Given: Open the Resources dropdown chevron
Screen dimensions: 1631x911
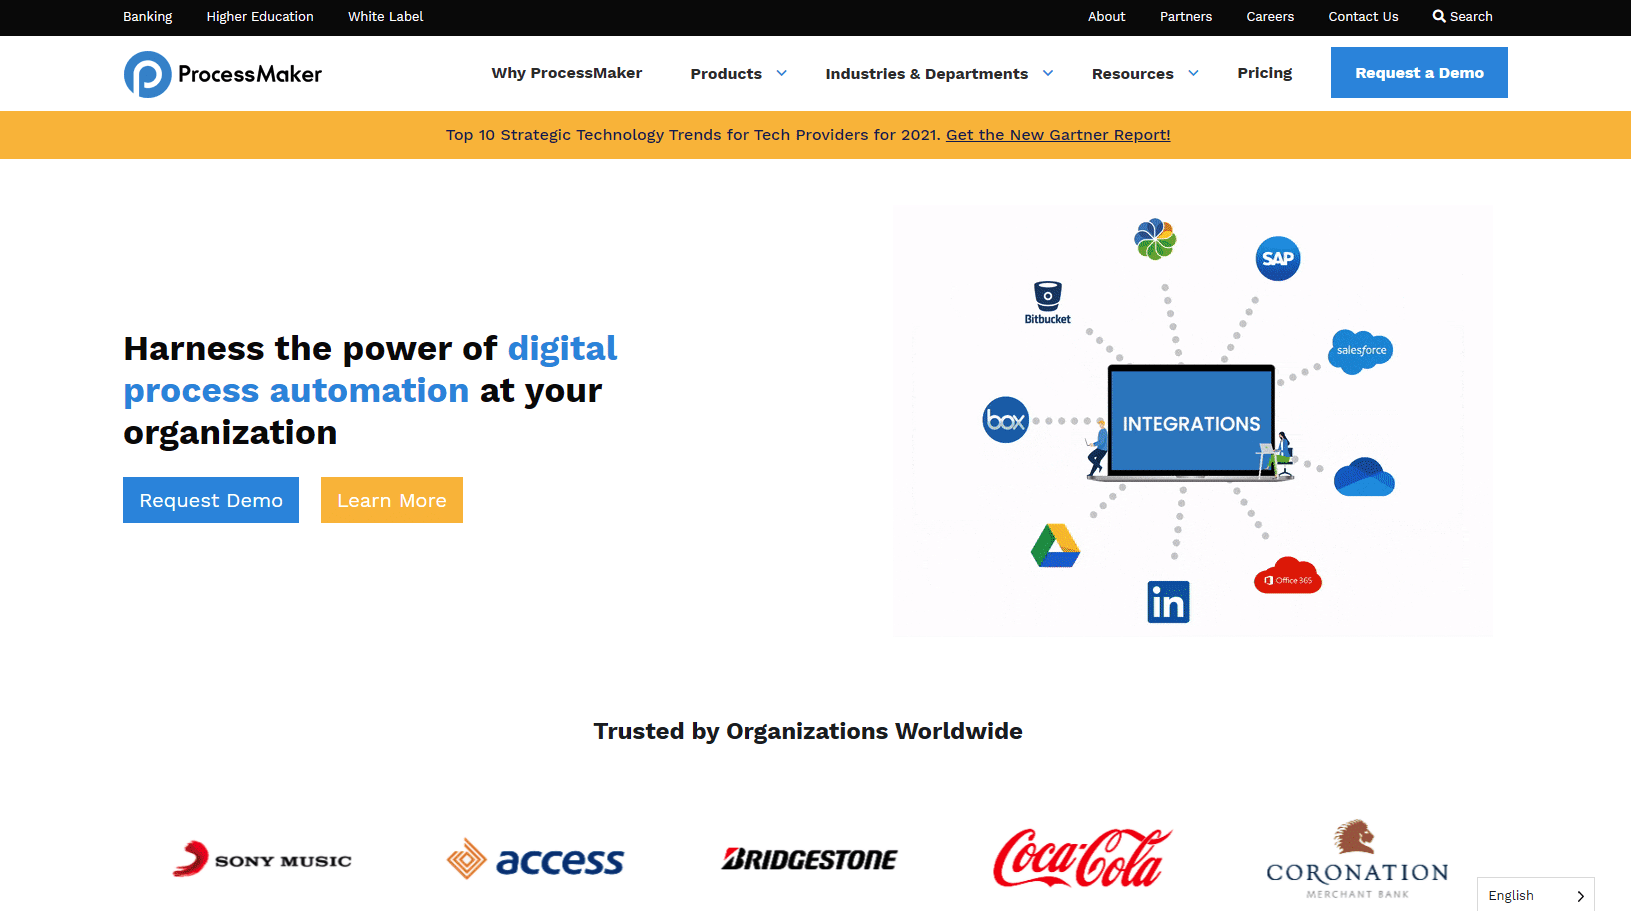Looking at the screenshot, I should pos(1193,74).
